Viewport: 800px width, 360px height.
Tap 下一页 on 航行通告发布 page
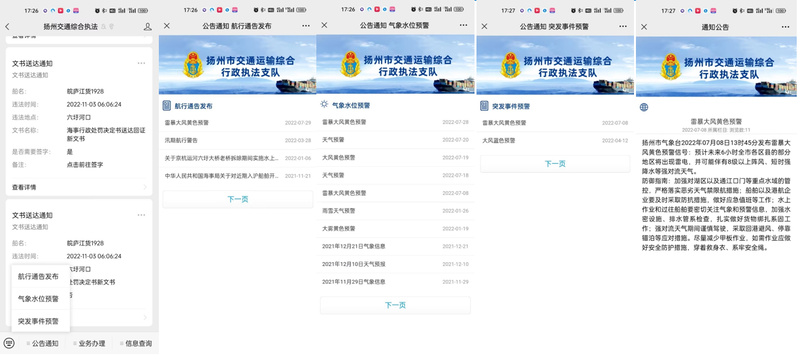pos(238,199)
